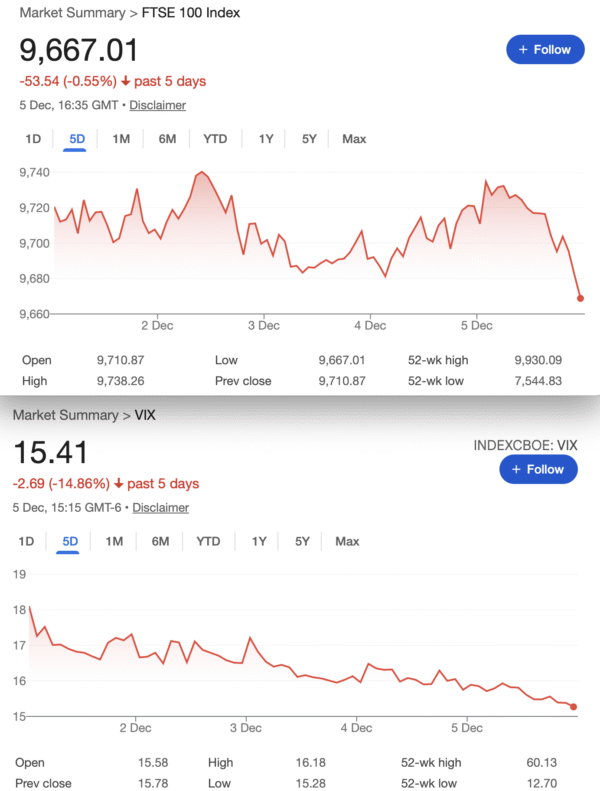
Task: Open FTSE 100 Disclaimer link
Action: pos(158,105)
